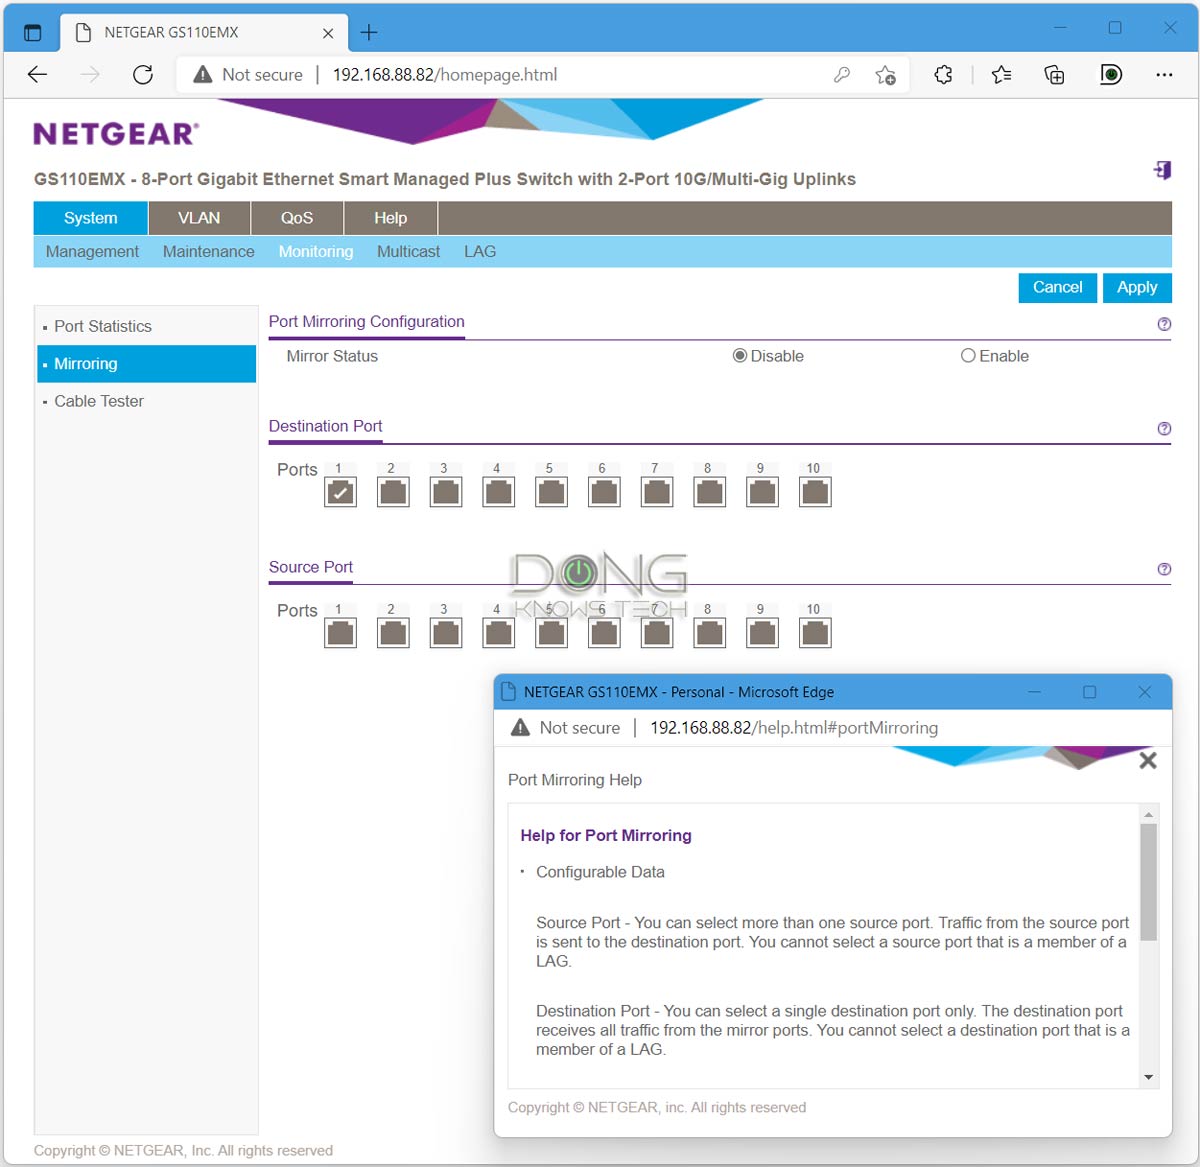This screenshot has height=1167, width=1200.
Task: Click the logout icon below the banner
Action: tap(1162, 170)
